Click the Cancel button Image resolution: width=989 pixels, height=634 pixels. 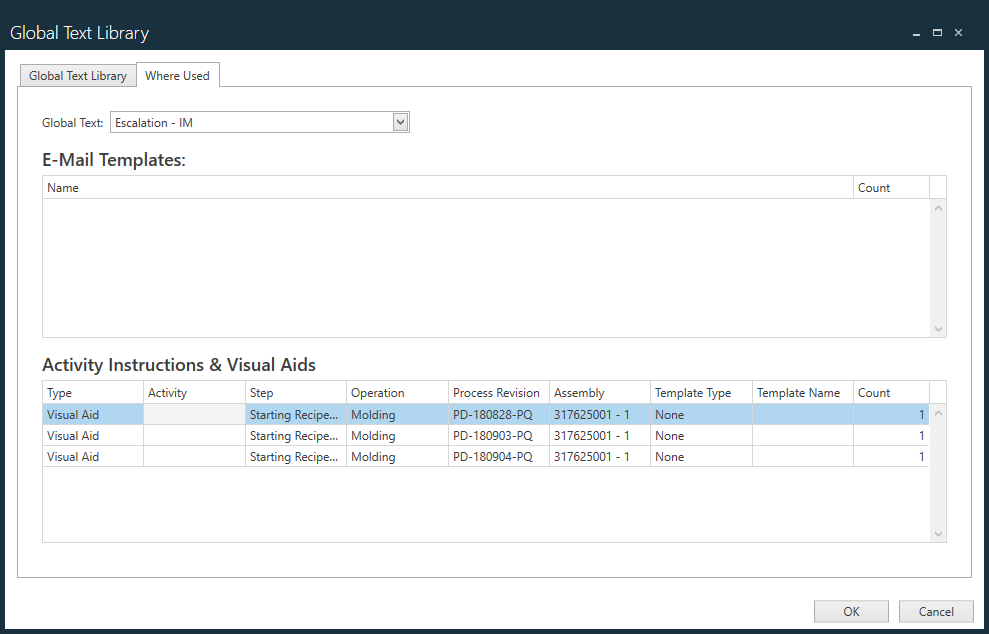point(936,611)
